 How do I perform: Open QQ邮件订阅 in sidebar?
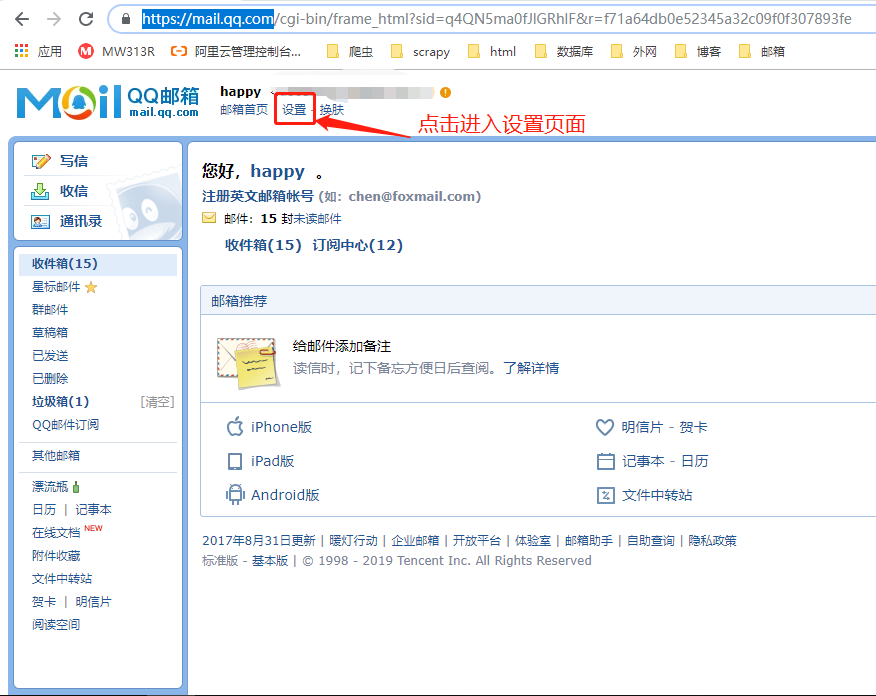(65, 425)
